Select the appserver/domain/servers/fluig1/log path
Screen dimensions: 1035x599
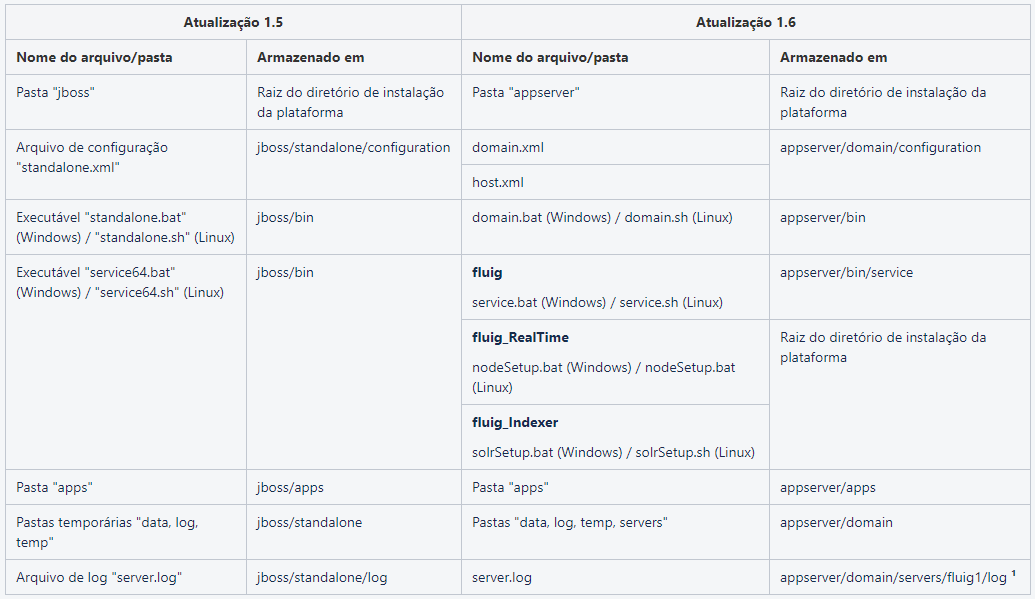[x=893, y=578]
